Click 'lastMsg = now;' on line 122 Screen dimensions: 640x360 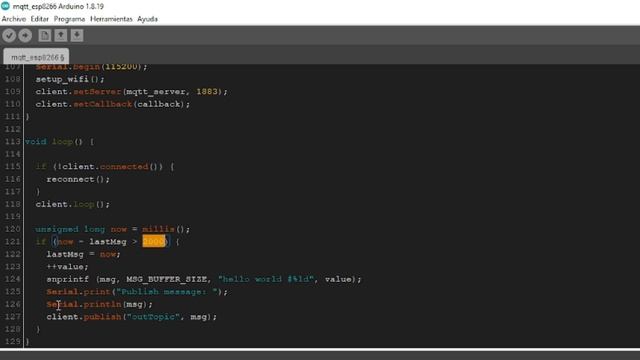point(83,254)
